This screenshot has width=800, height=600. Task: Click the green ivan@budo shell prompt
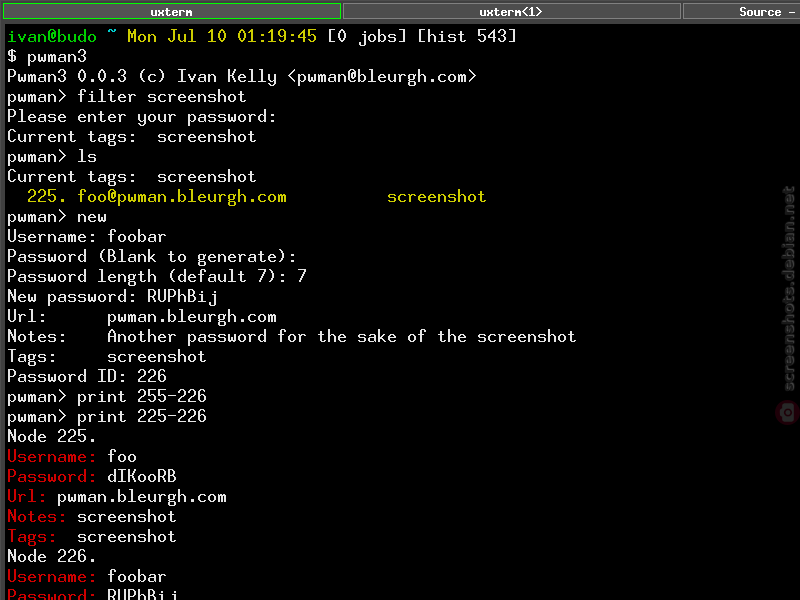coord(52,36)
